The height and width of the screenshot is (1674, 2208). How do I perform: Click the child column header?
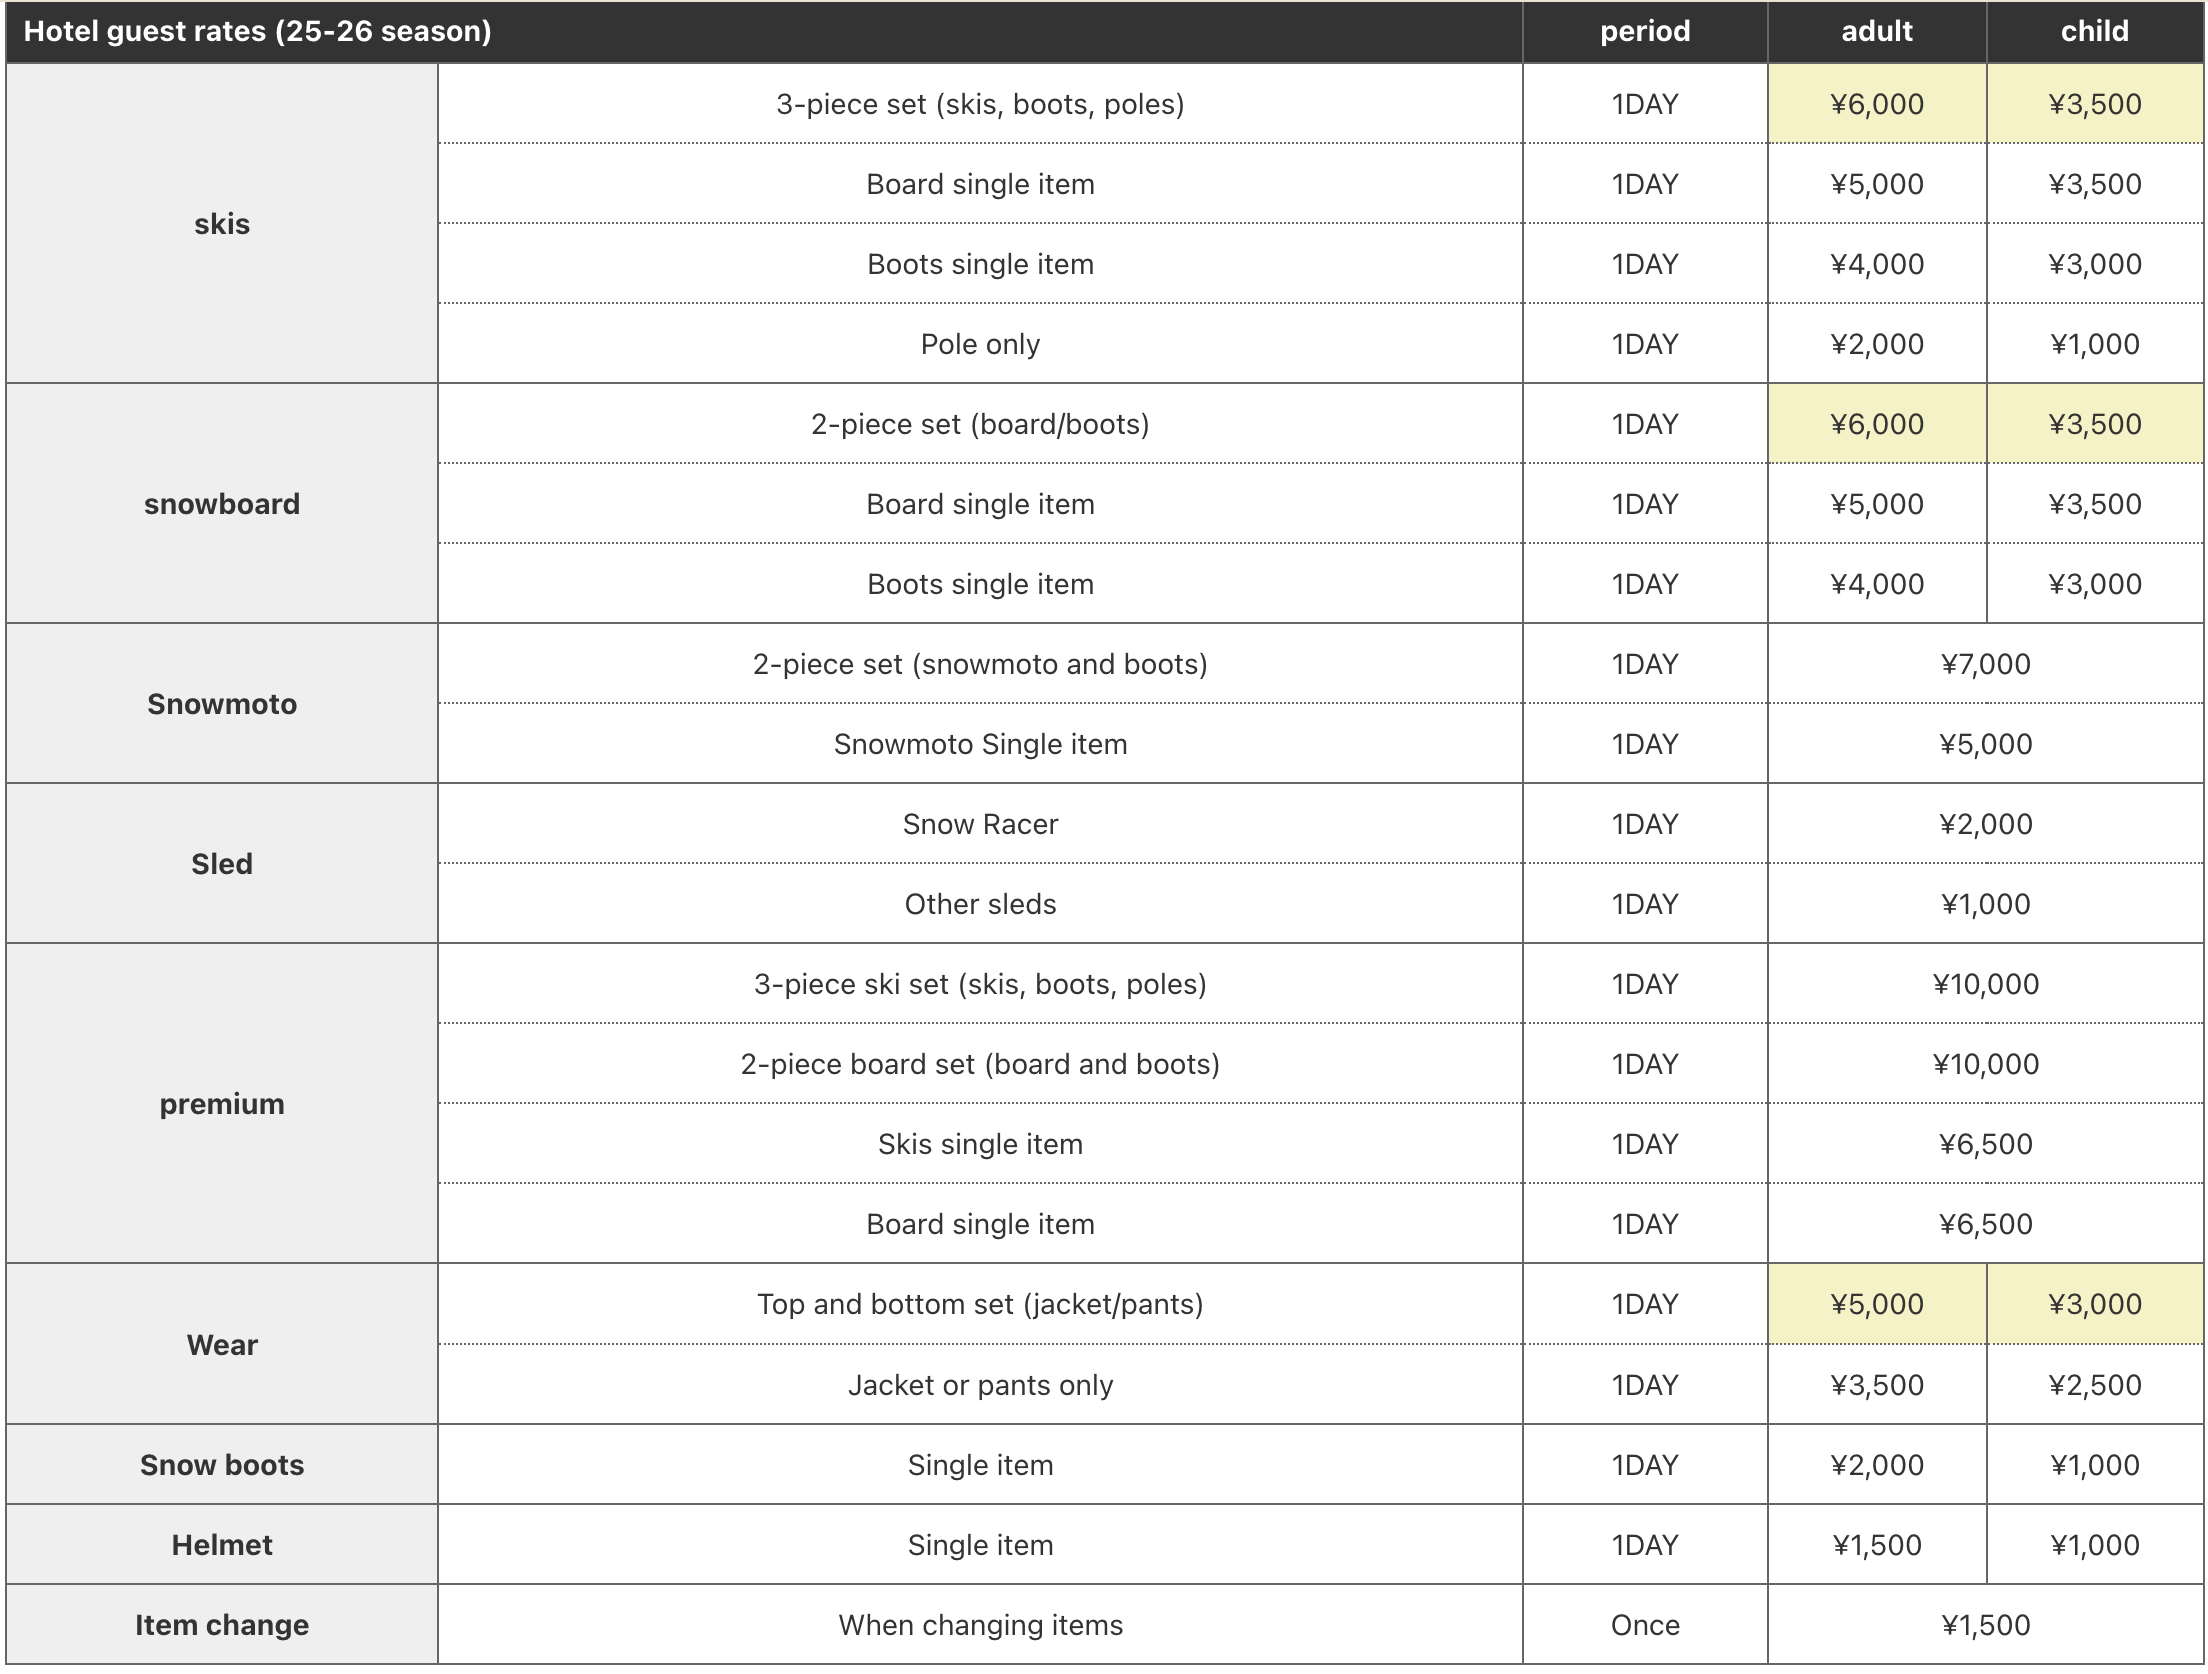(2094, 31)
